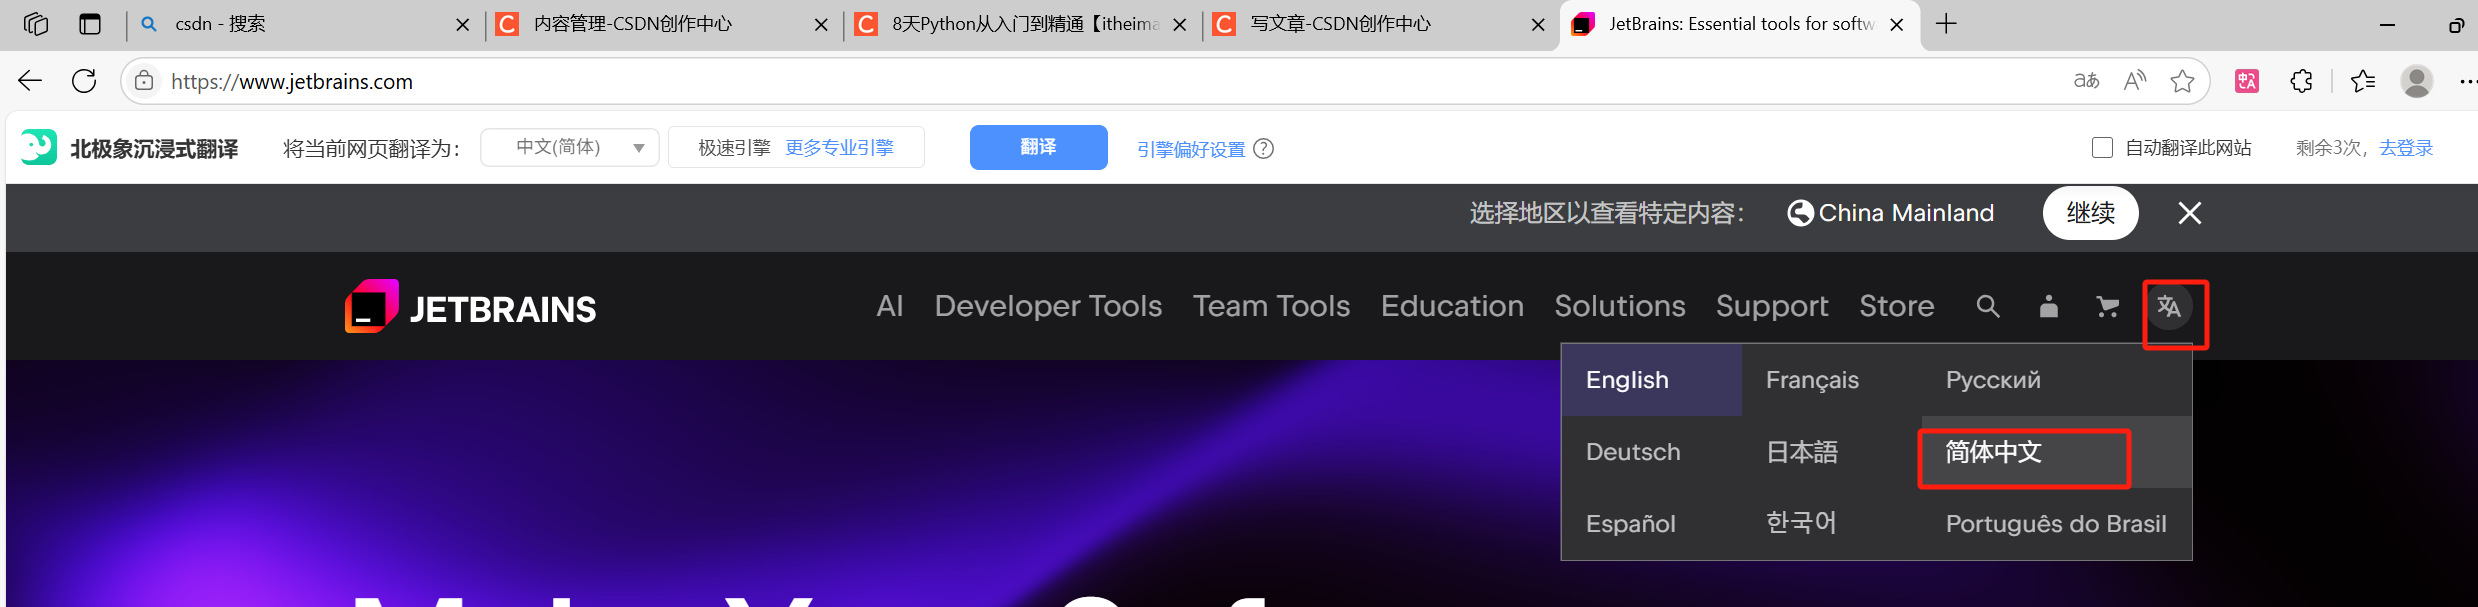The height and width of the screenshot is (607, 2478).
Task: Open the Developer Tools menu
Action: (1048, 306)
